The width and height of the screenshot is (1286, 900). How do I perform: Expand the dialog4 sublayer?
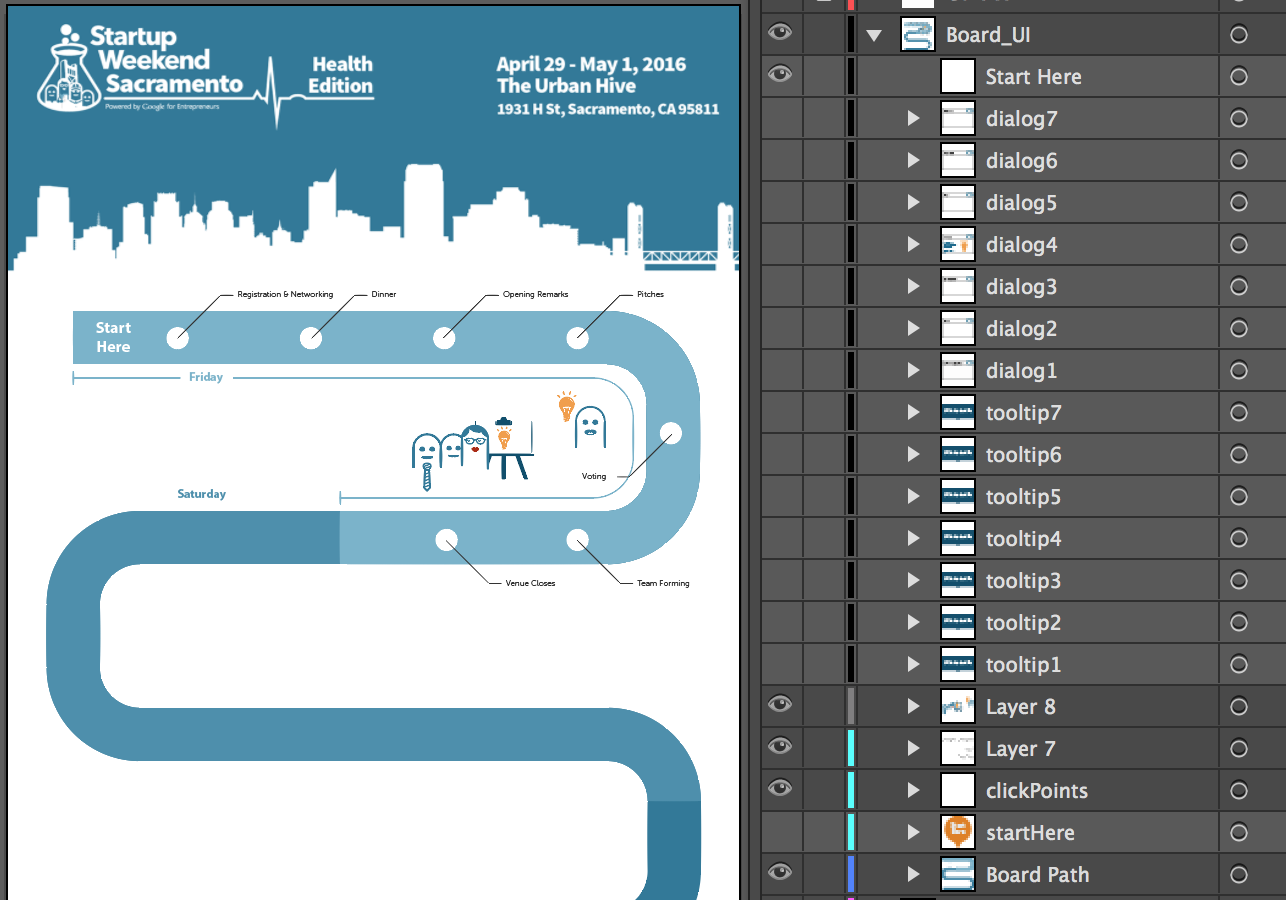point(913,245)
